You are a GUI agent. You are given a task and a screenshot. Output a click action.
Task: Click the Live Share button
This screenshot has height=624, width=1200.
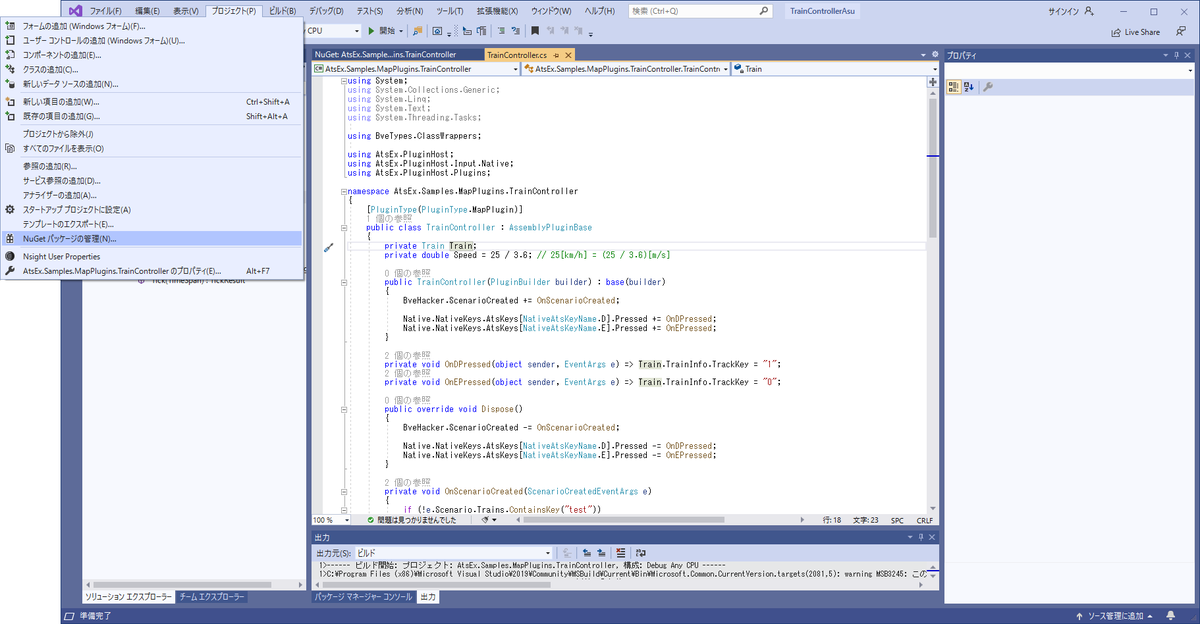1135,32
